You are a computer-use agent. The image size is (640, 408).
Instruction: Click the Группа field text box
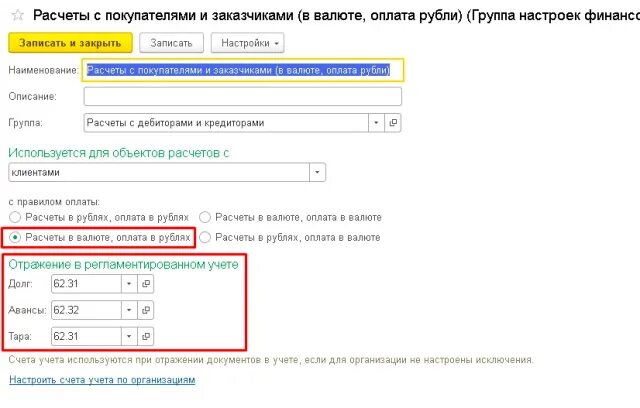click(x=226, y=123)
